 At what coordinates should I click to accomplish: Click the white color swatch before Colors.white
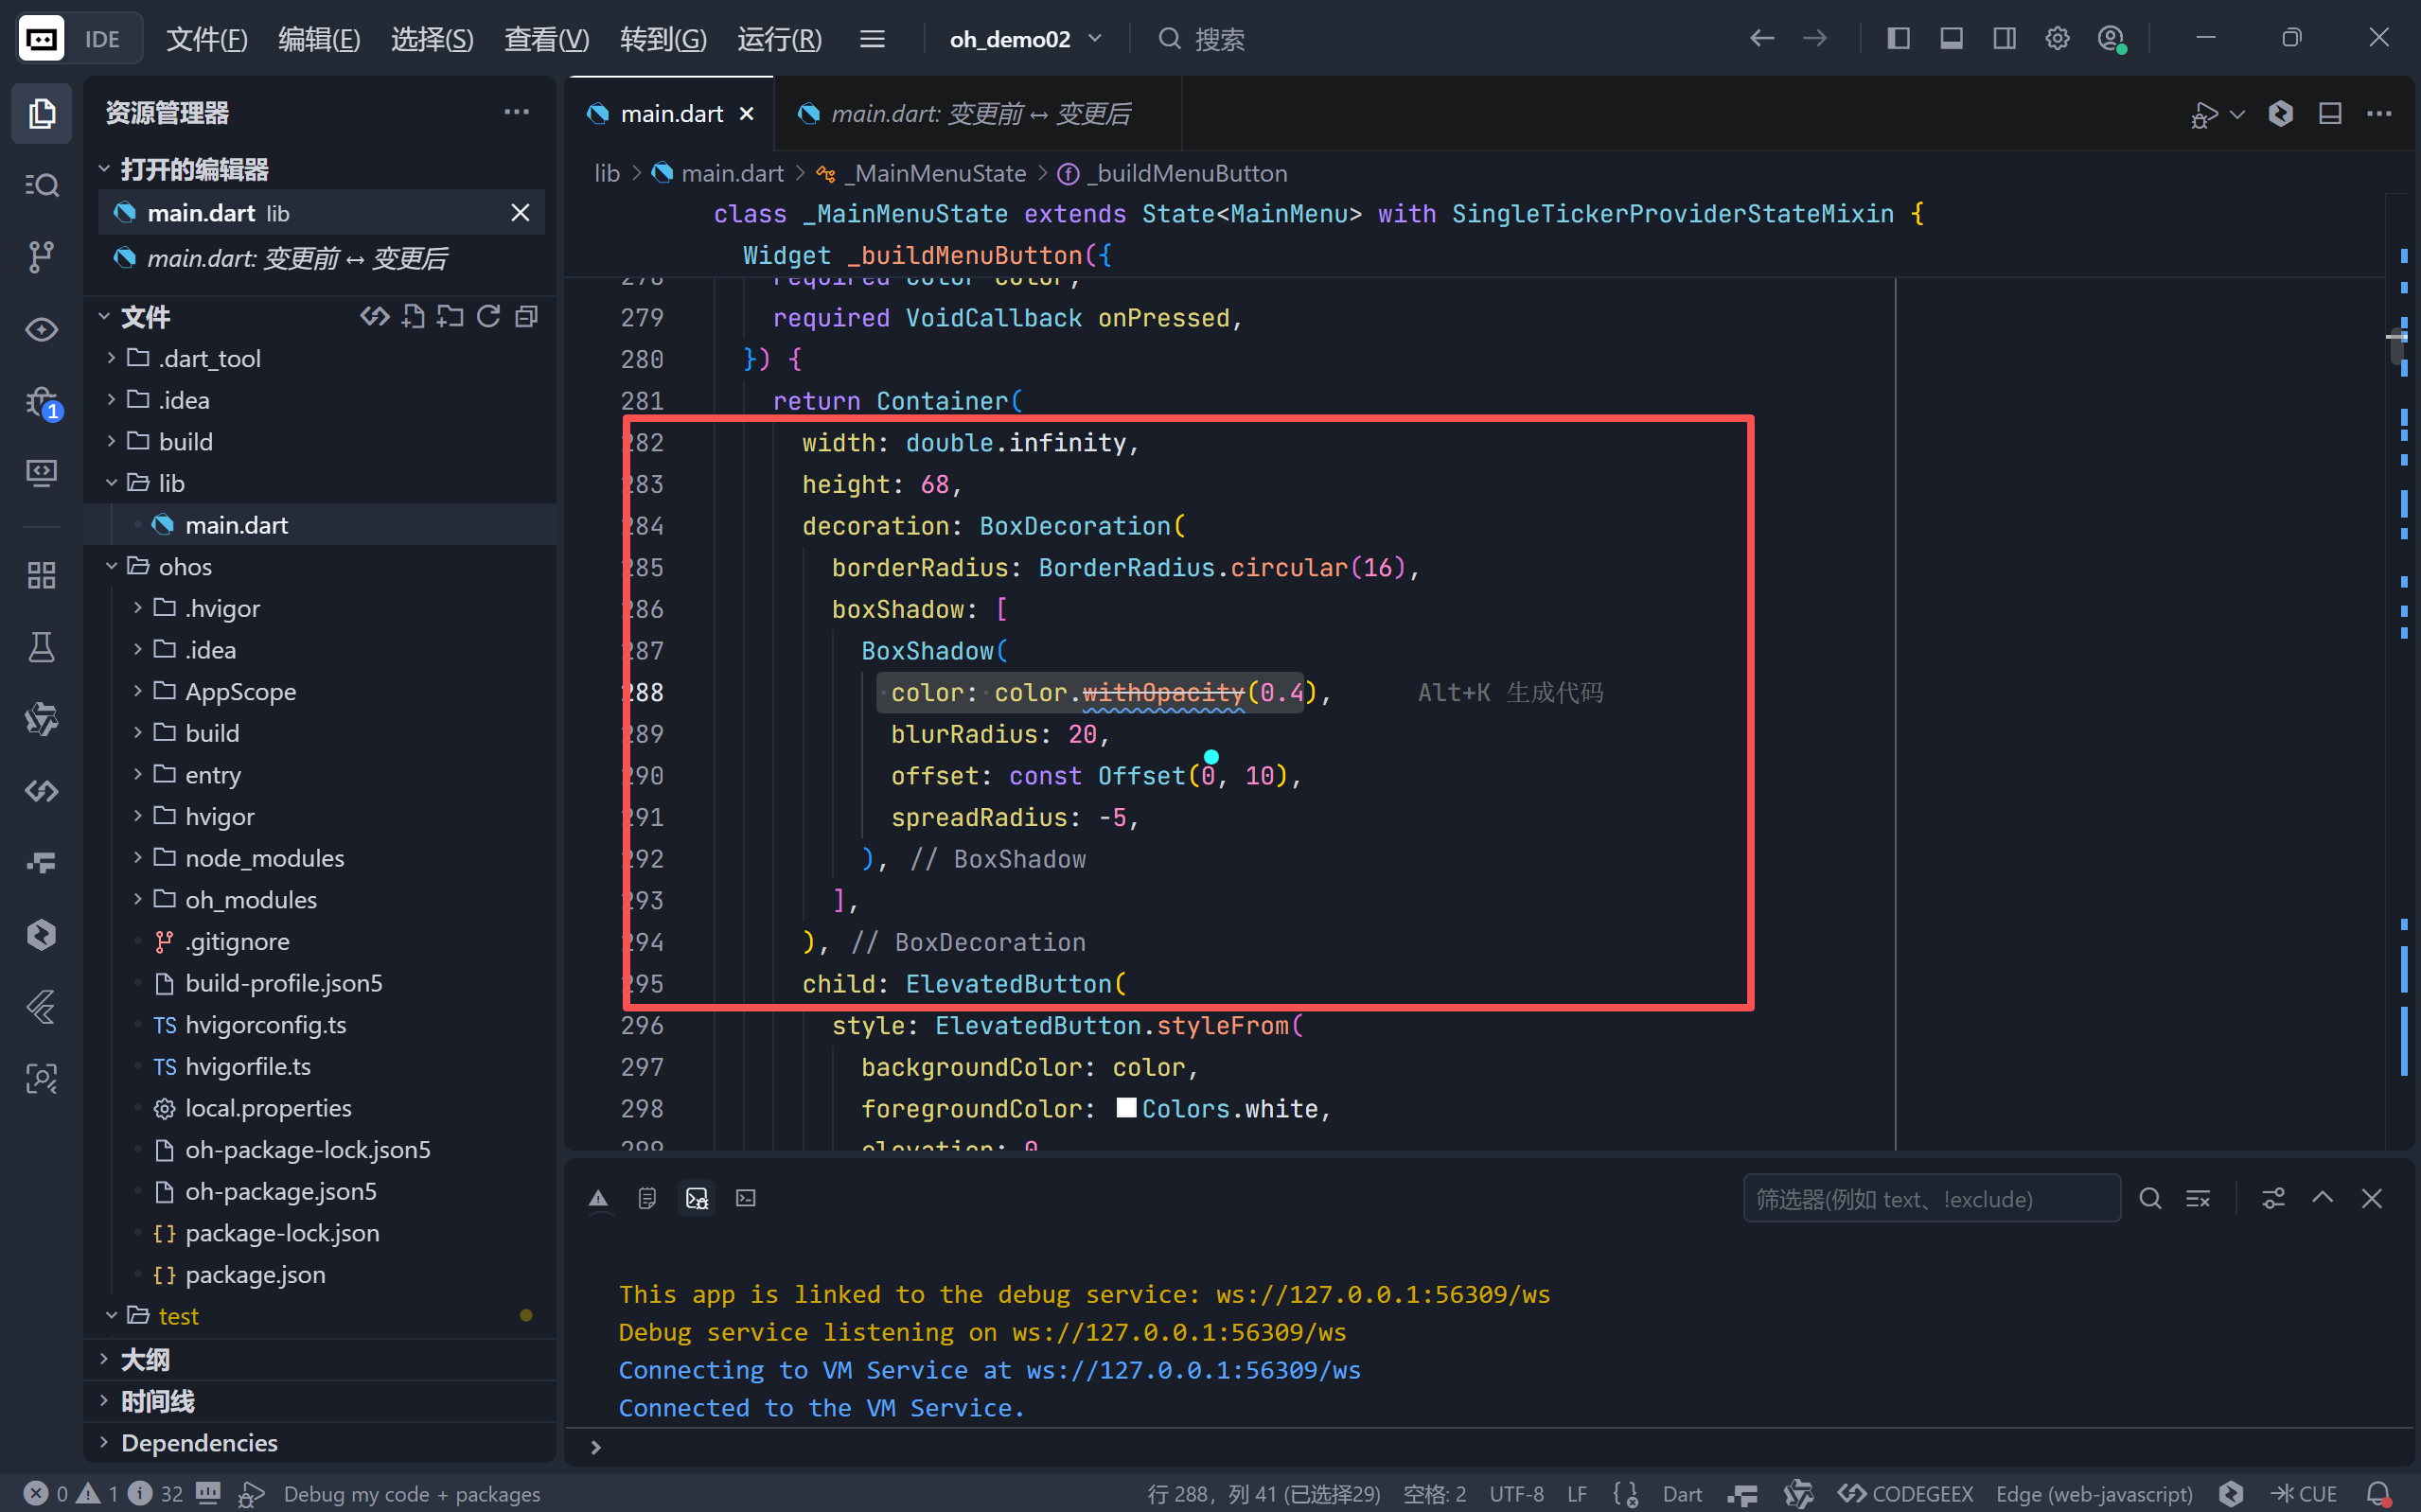click(1126, 1108)
